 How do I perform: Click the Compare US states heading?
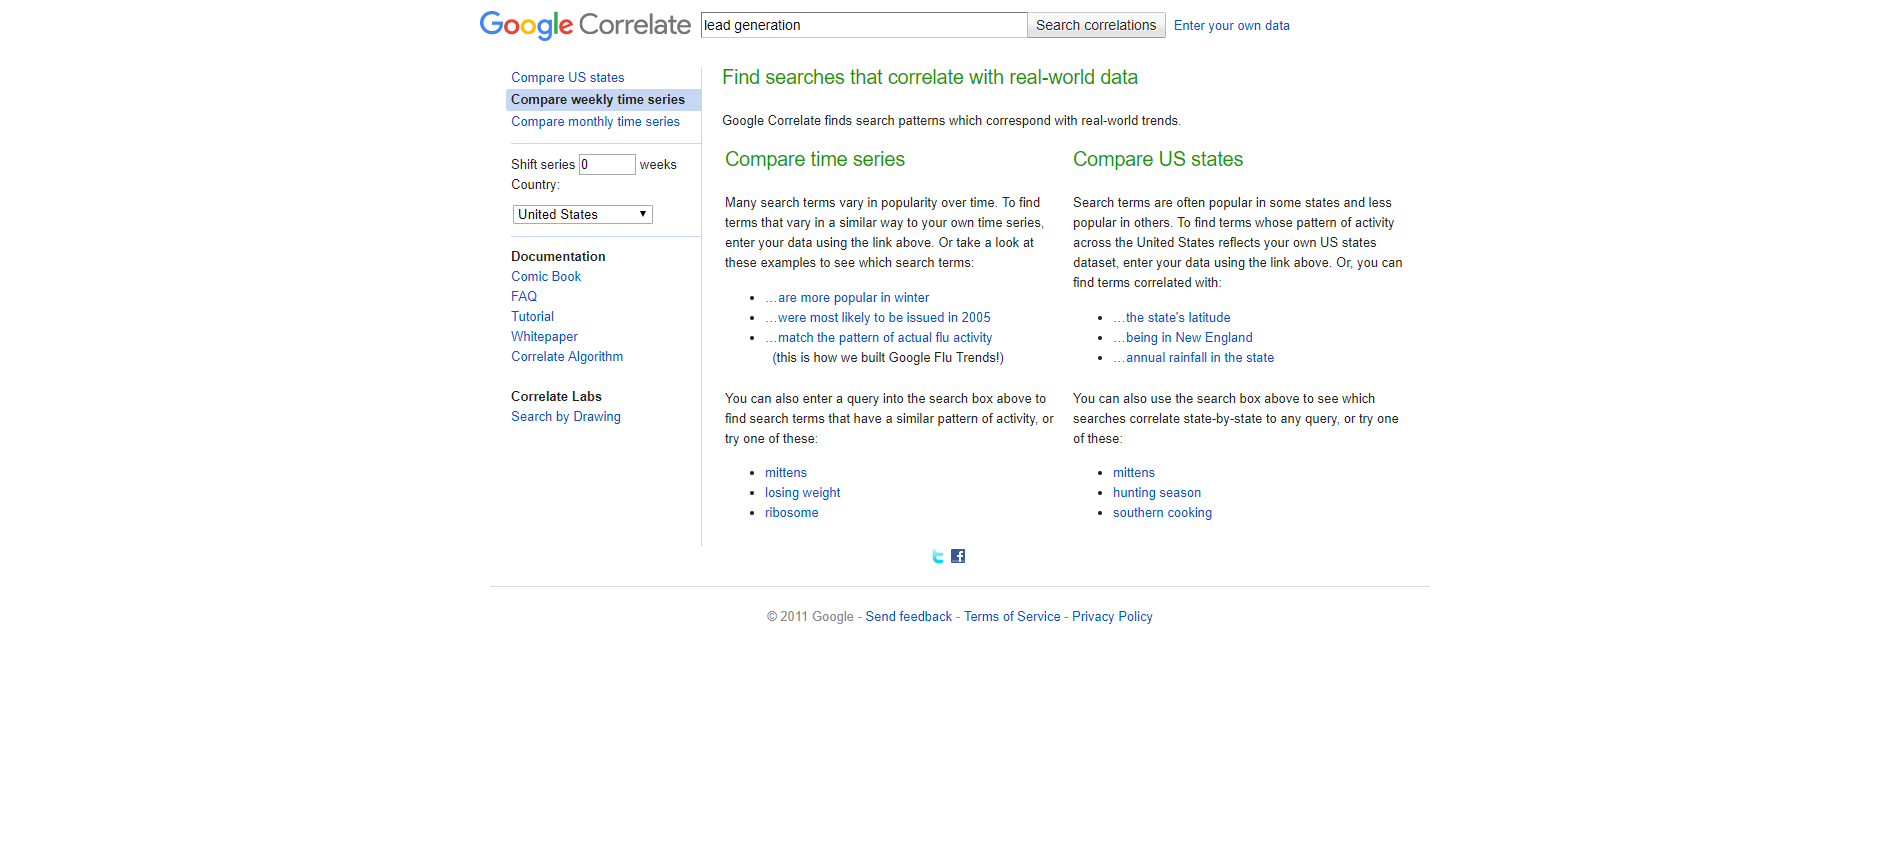pos(1158,159)
